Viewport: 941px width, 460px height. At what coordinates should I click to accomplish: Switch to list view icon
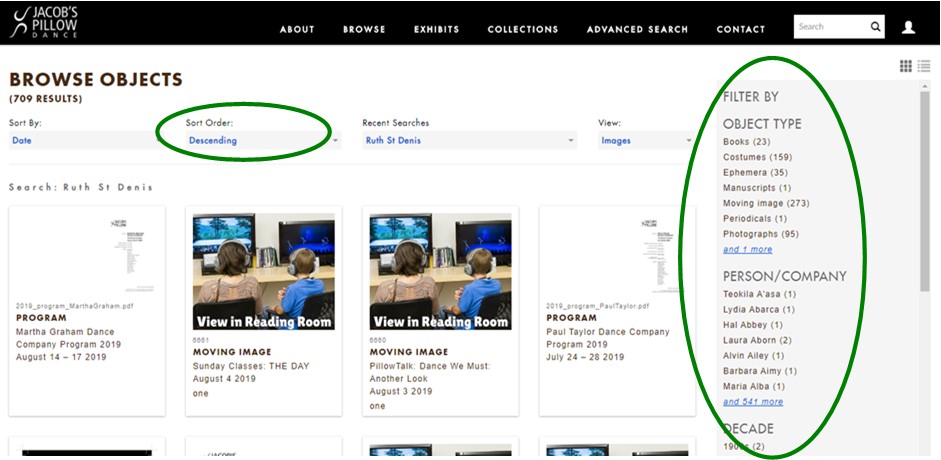point(923,66)
